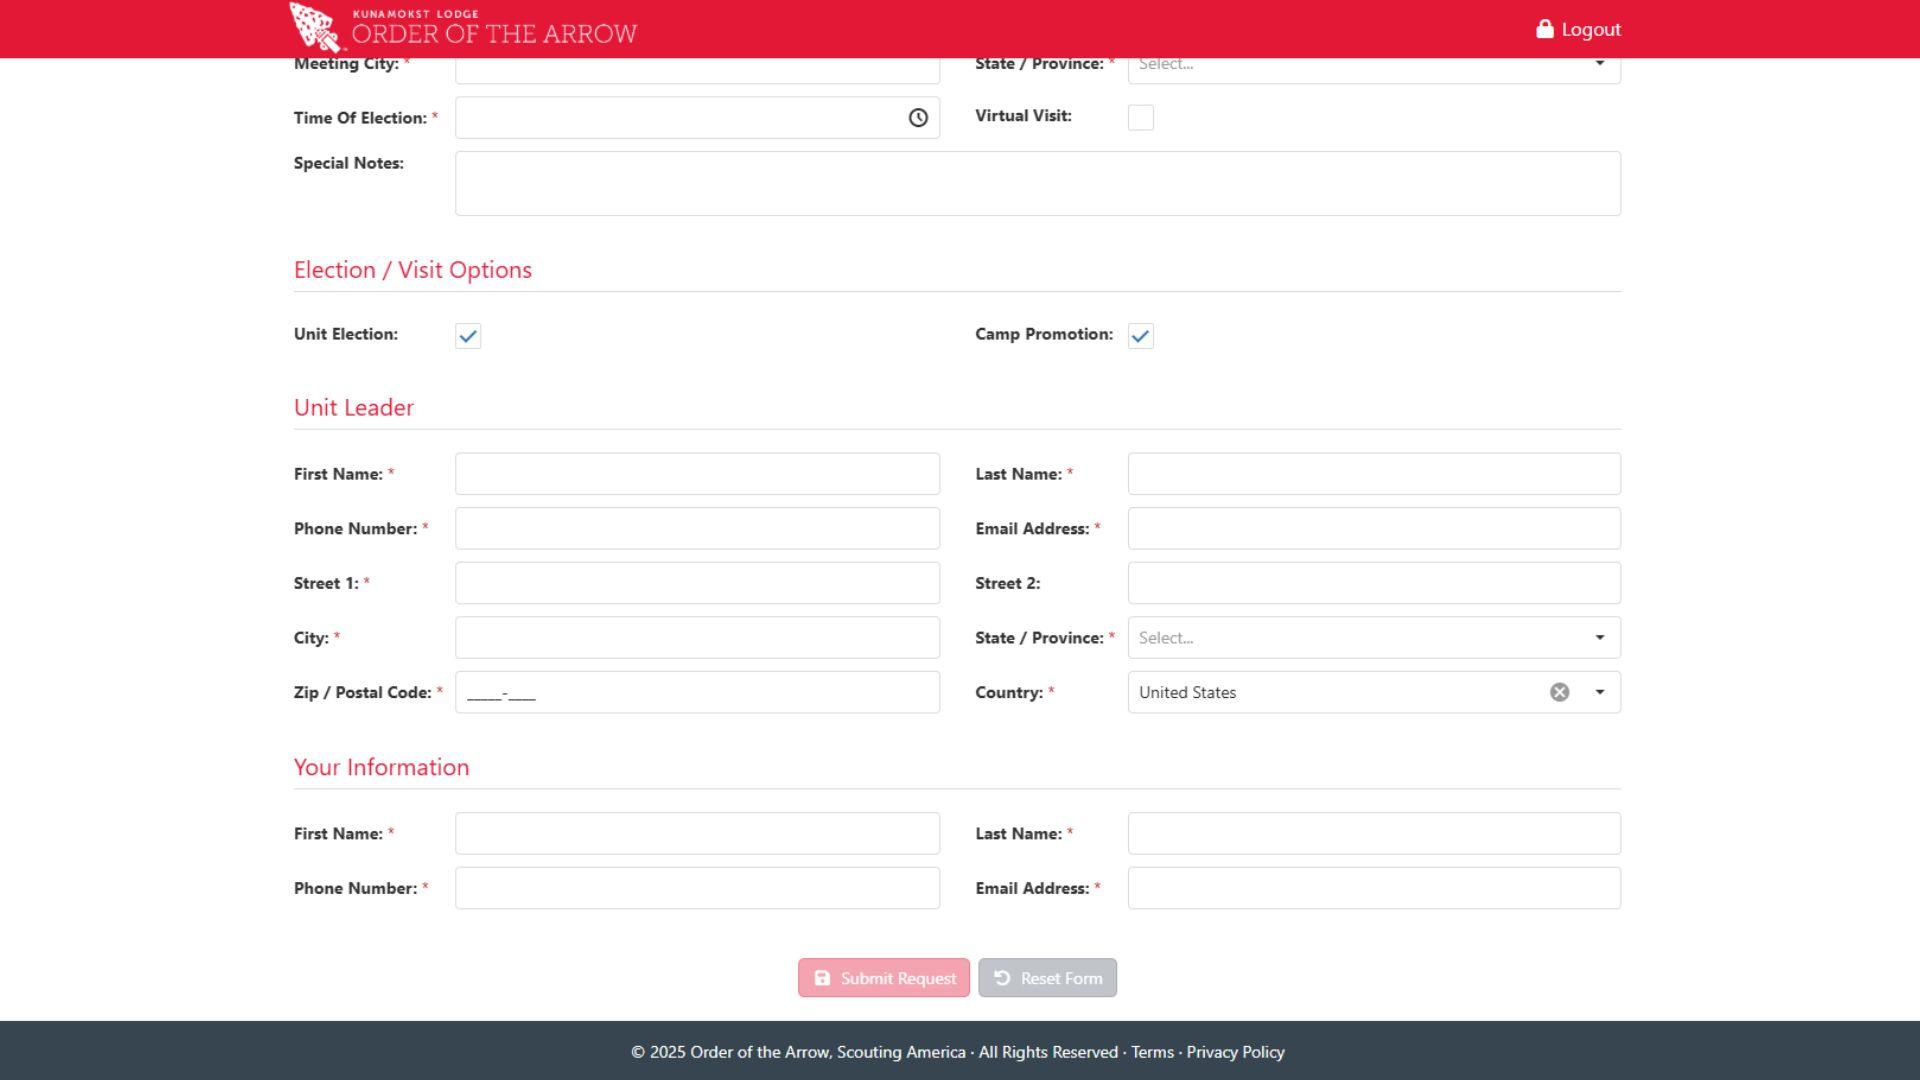
Task: Clear the United States country selection
Action: pyautogui.click(x=1559, y=692)
